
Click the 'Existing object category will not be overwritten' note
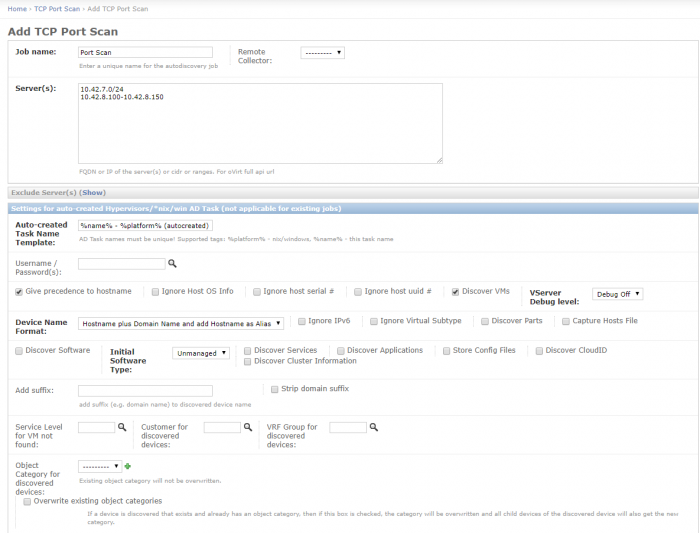click(x=150, y=481)
